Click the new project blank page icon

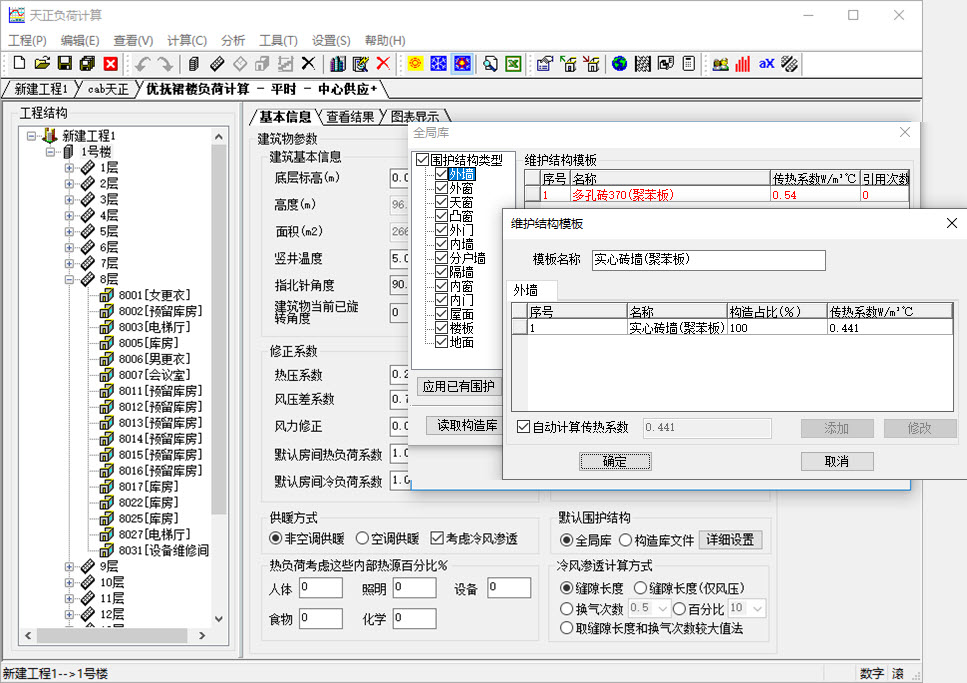coord(19,63)
